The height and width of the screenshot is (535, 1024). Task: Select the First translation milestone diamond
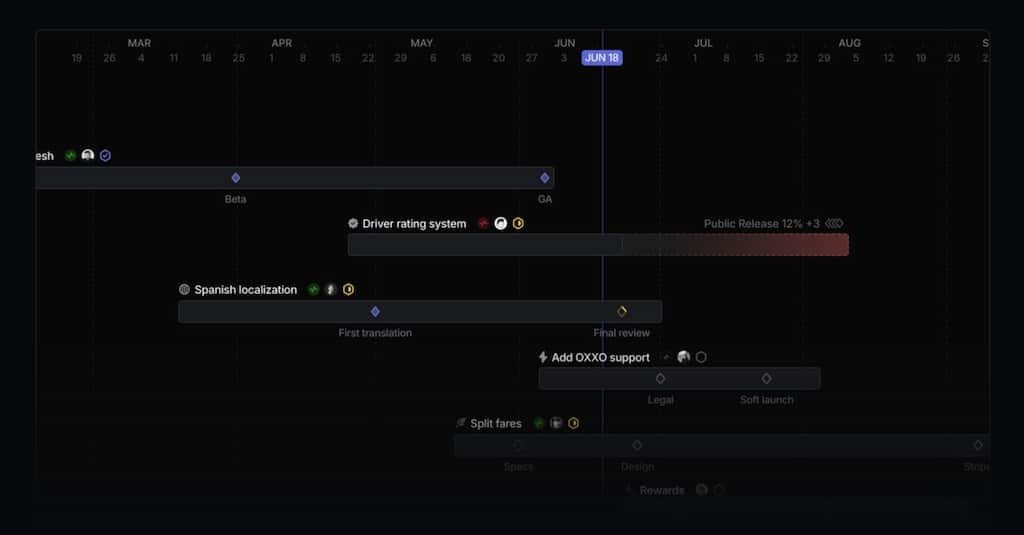point(375,312)
